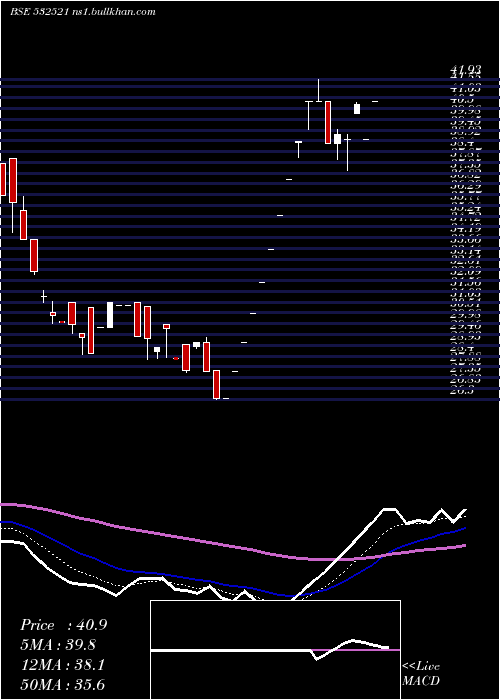
Task: Click the tallest red candlestick near the chart's high
Action: point(328,122)
